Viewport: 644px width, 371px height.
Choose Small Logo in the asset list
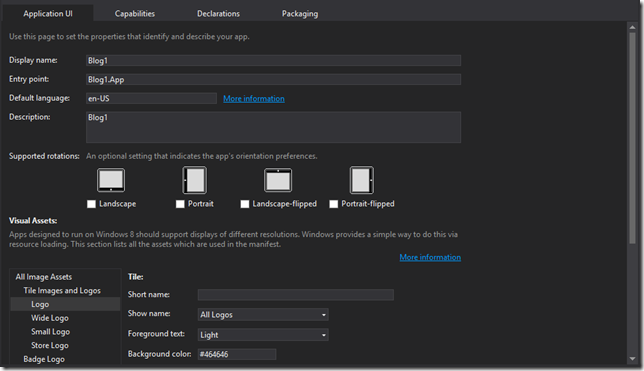51,332
